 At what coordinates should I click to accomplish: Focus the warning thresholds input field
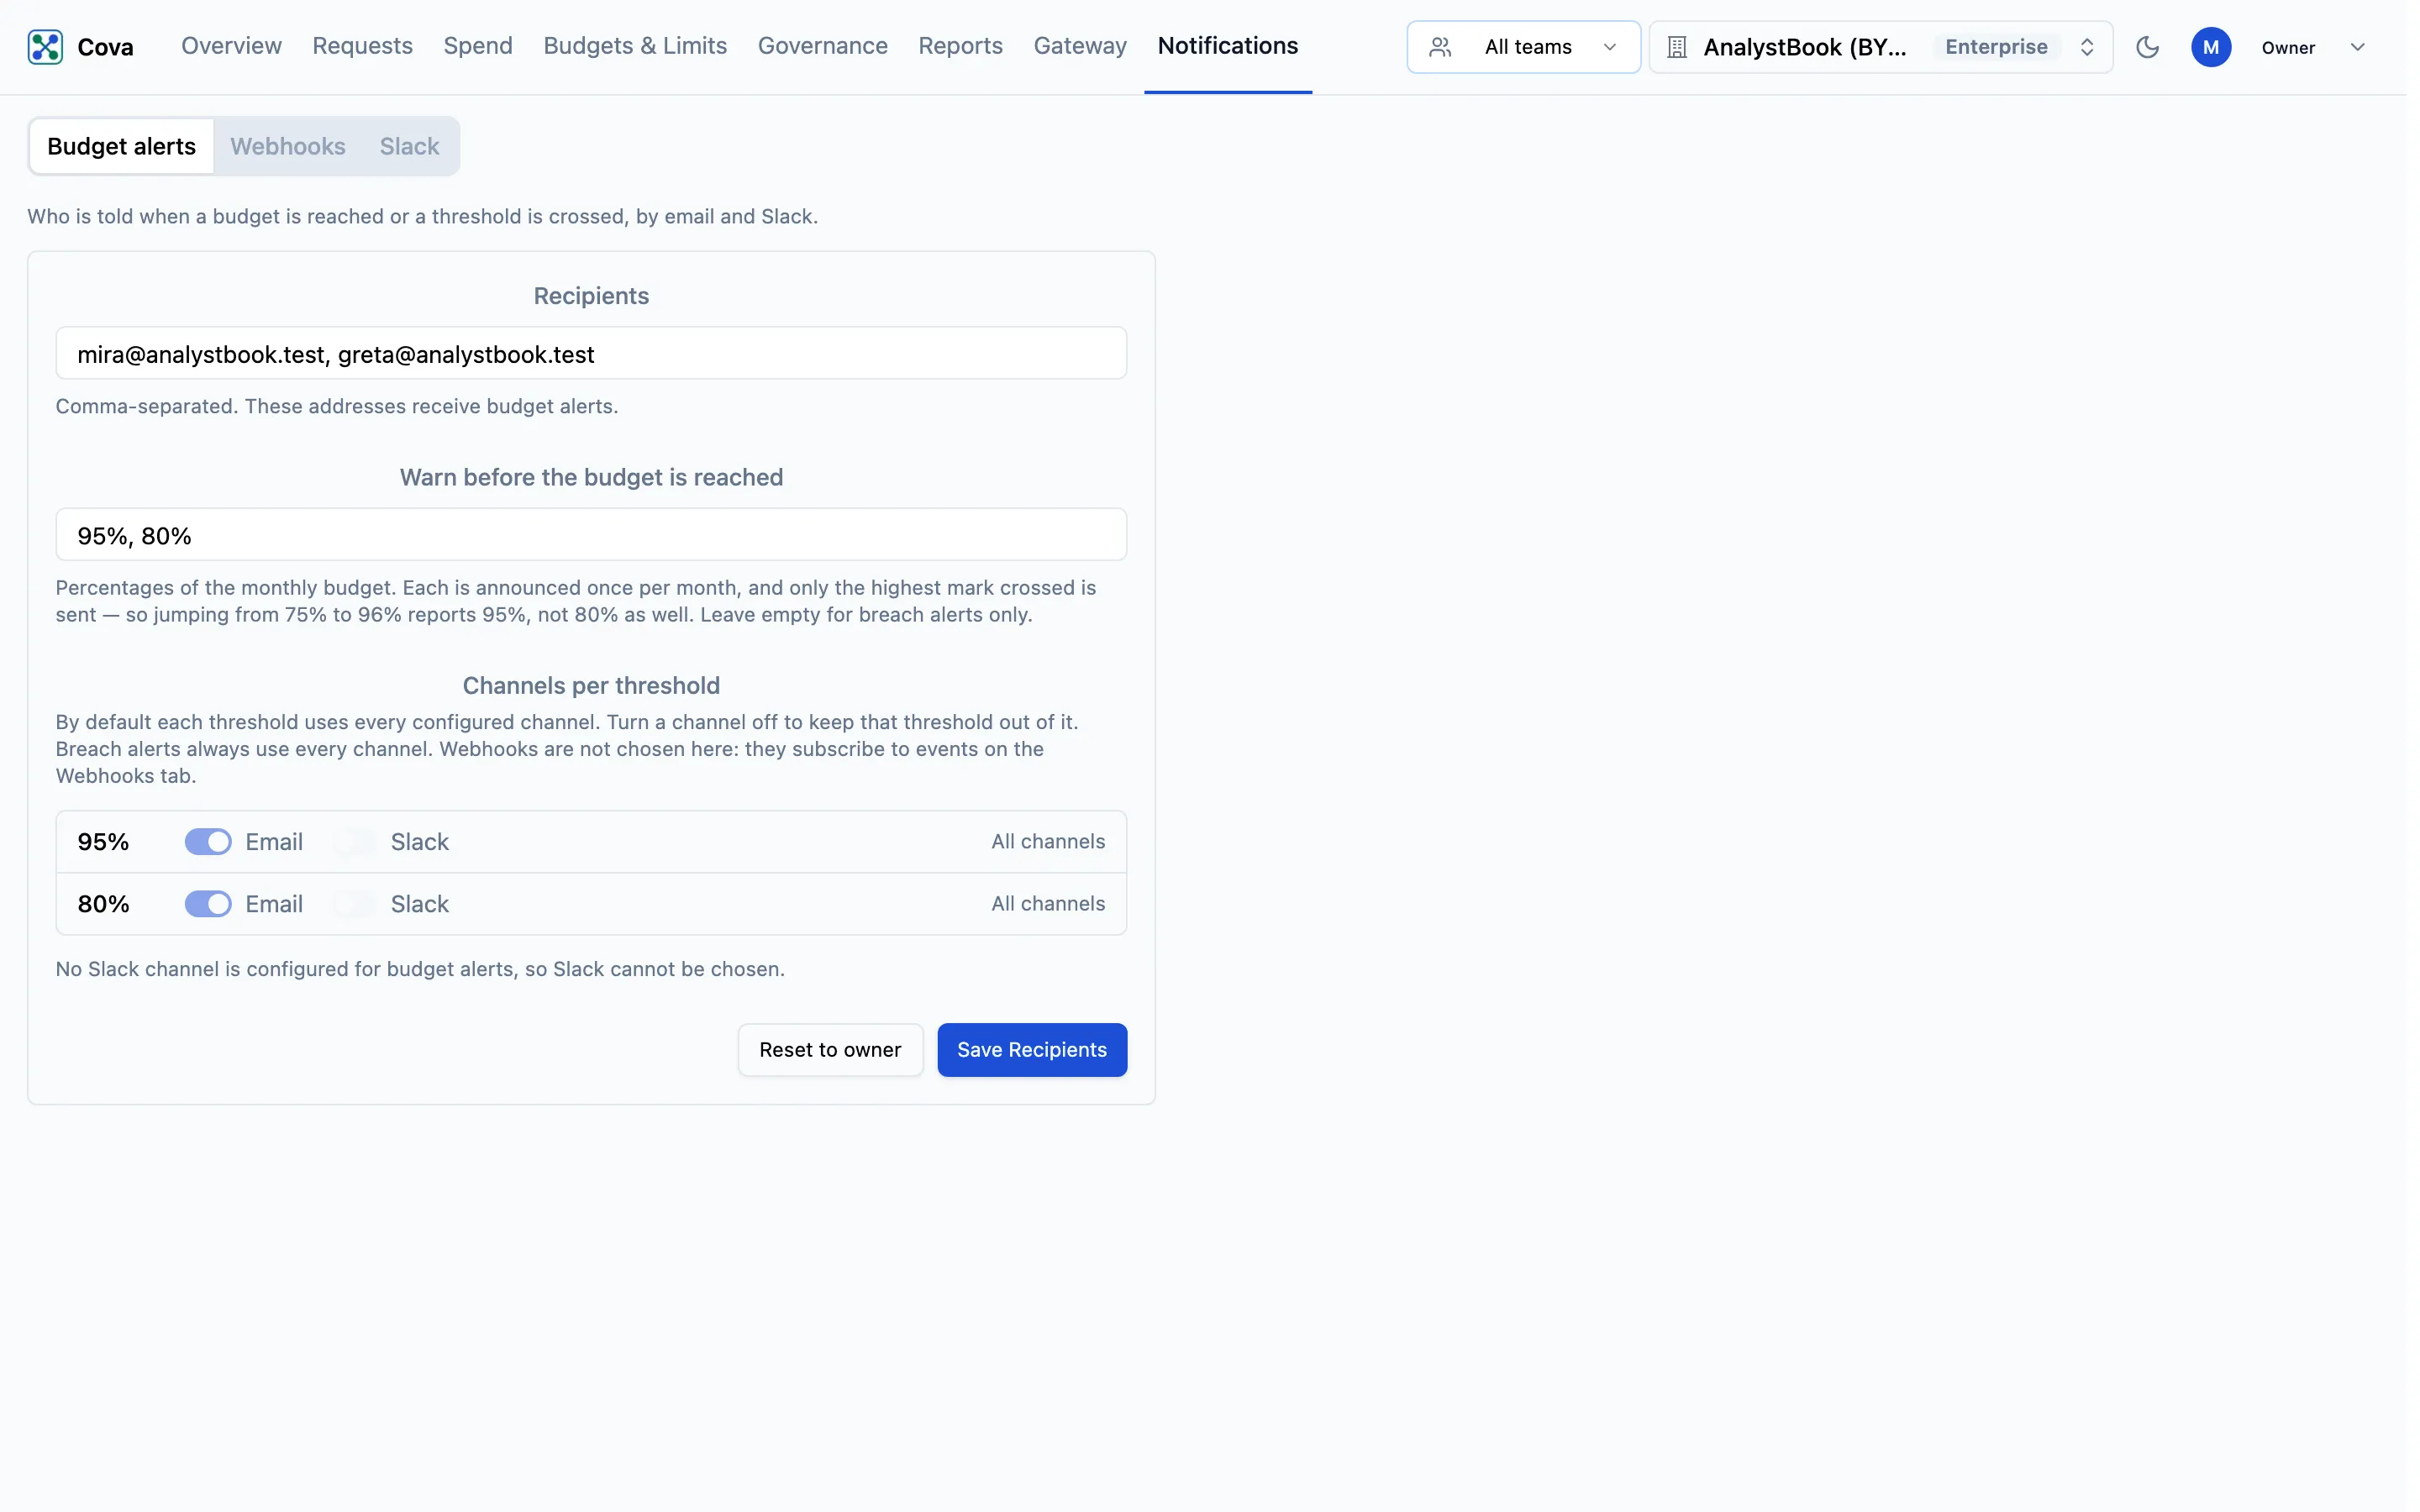(x=591, y=535)
